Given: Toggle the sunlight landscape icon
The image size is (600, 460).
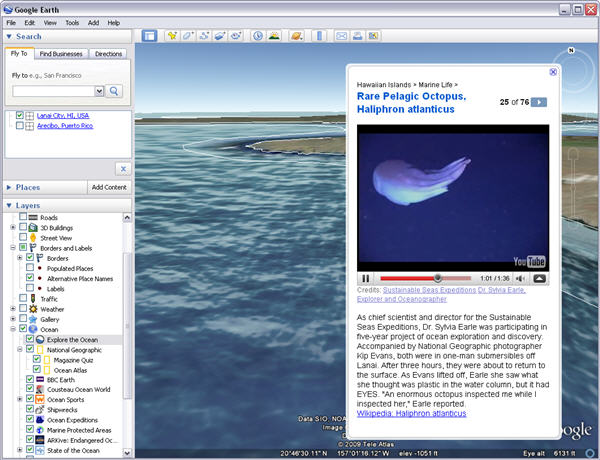Looking at the screenshot, I should [x=273, y=36].
